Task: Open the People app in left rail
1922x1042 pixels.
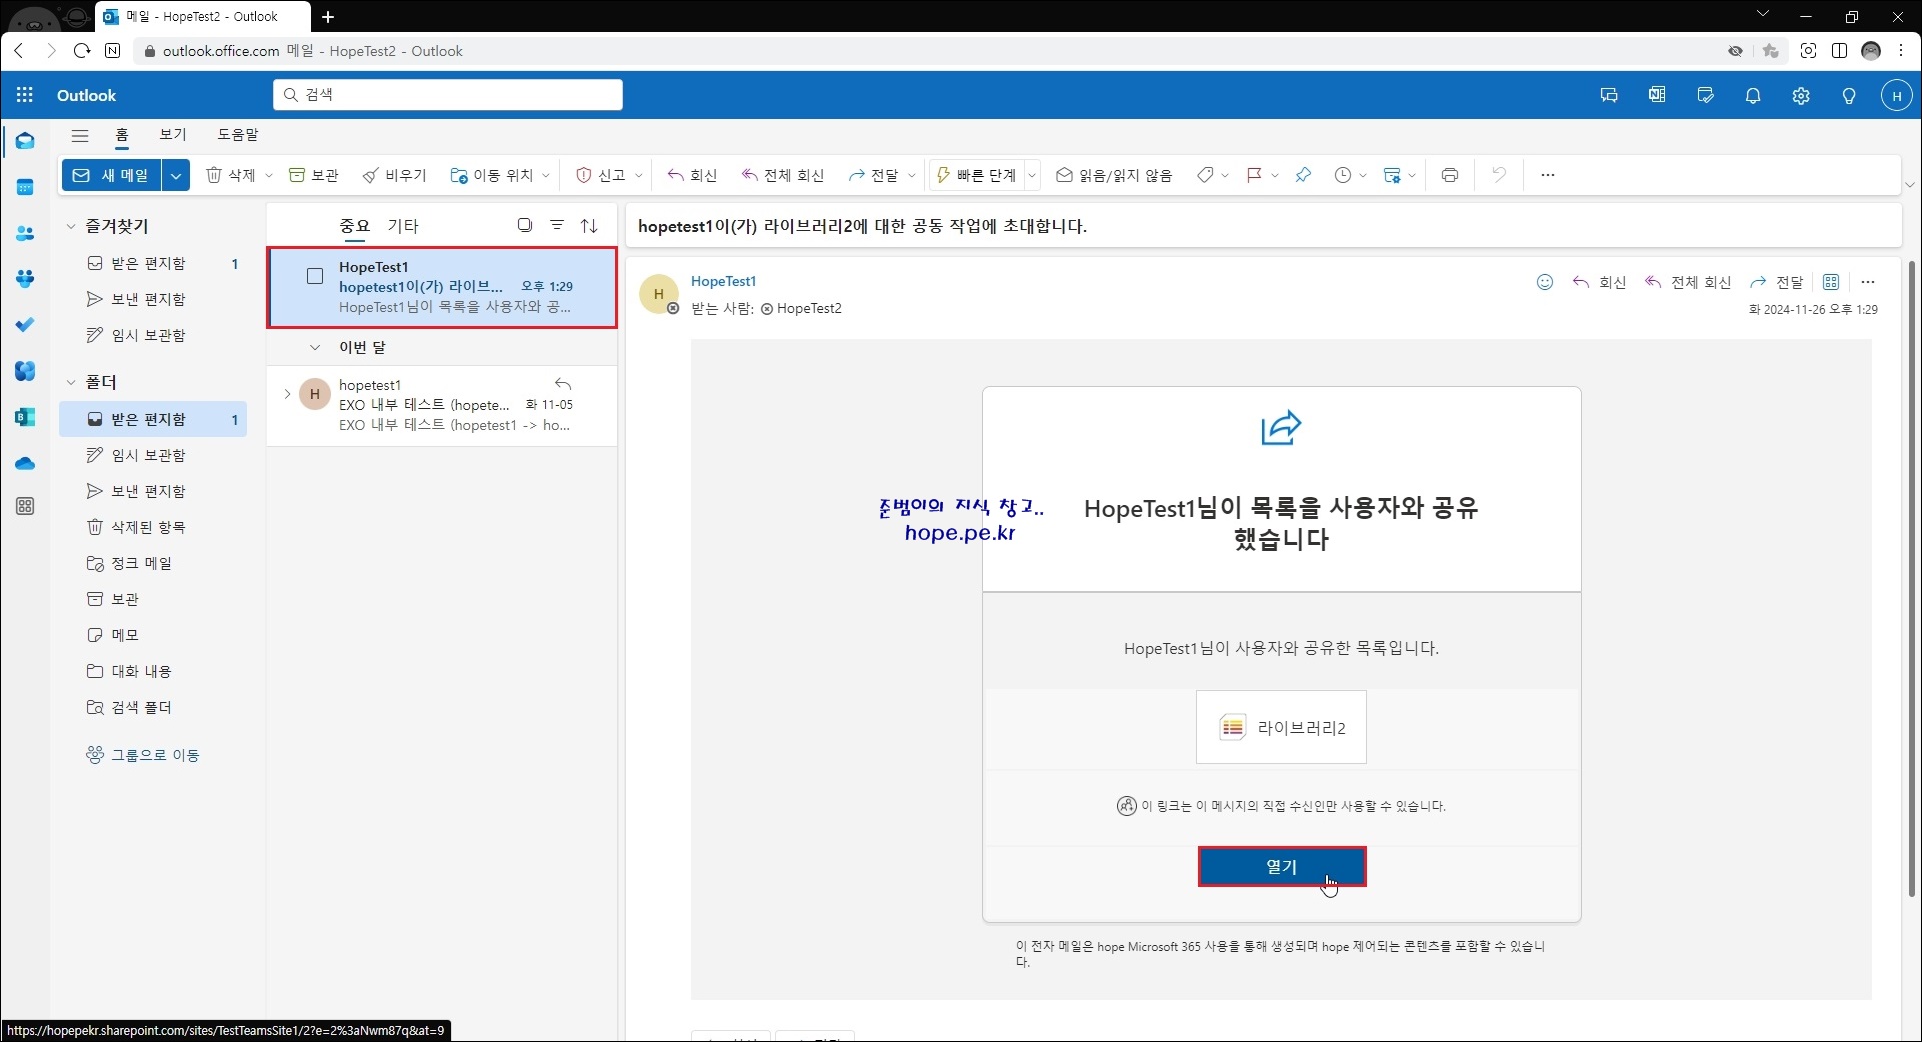Action: point(25,233)
